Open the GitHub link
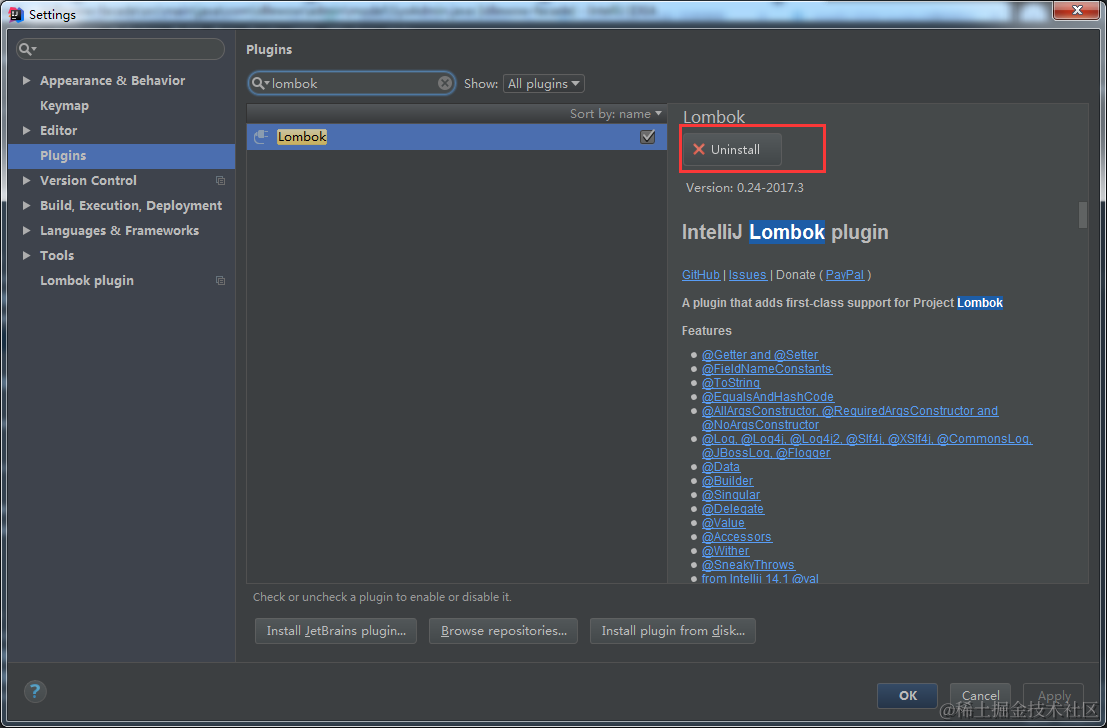 click(x=700, y=275)
